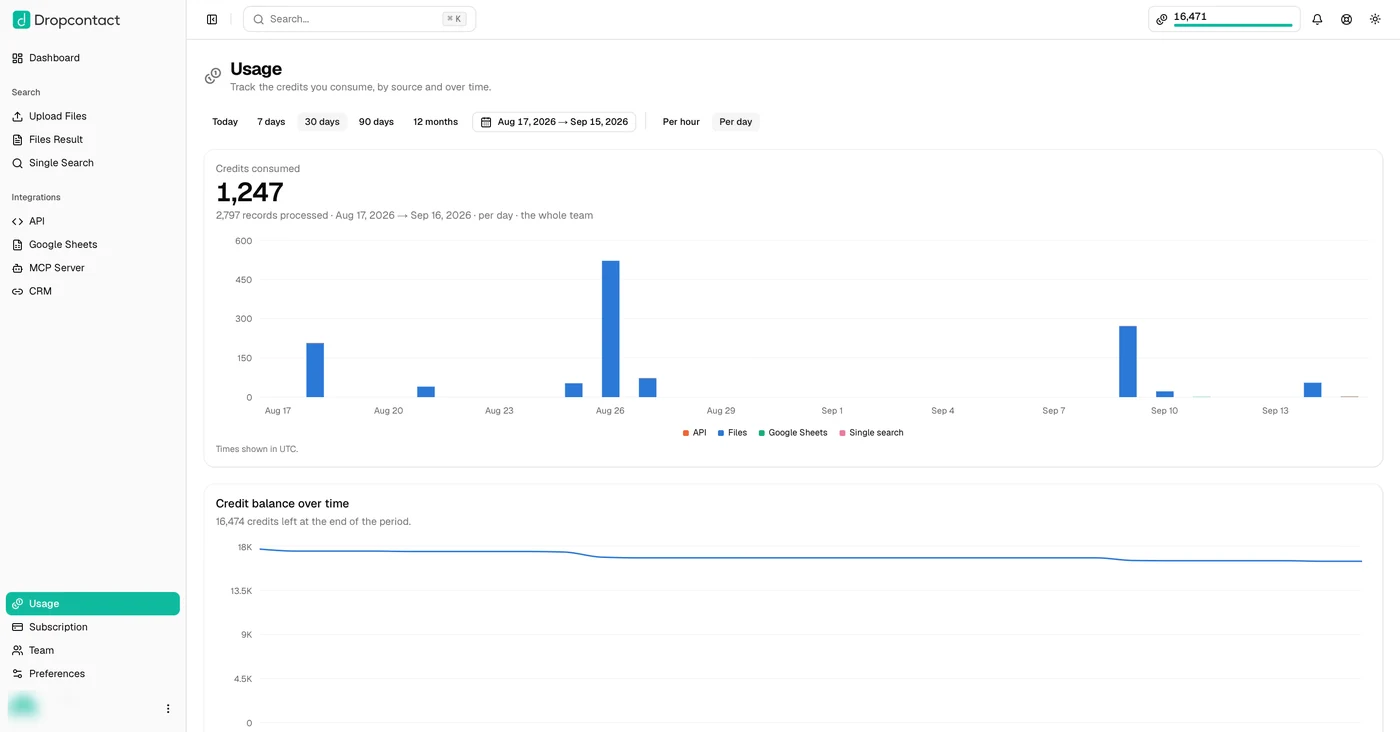
Task: Open the Aug 17 – Sep 15 date picker
Action: (554, 122)
